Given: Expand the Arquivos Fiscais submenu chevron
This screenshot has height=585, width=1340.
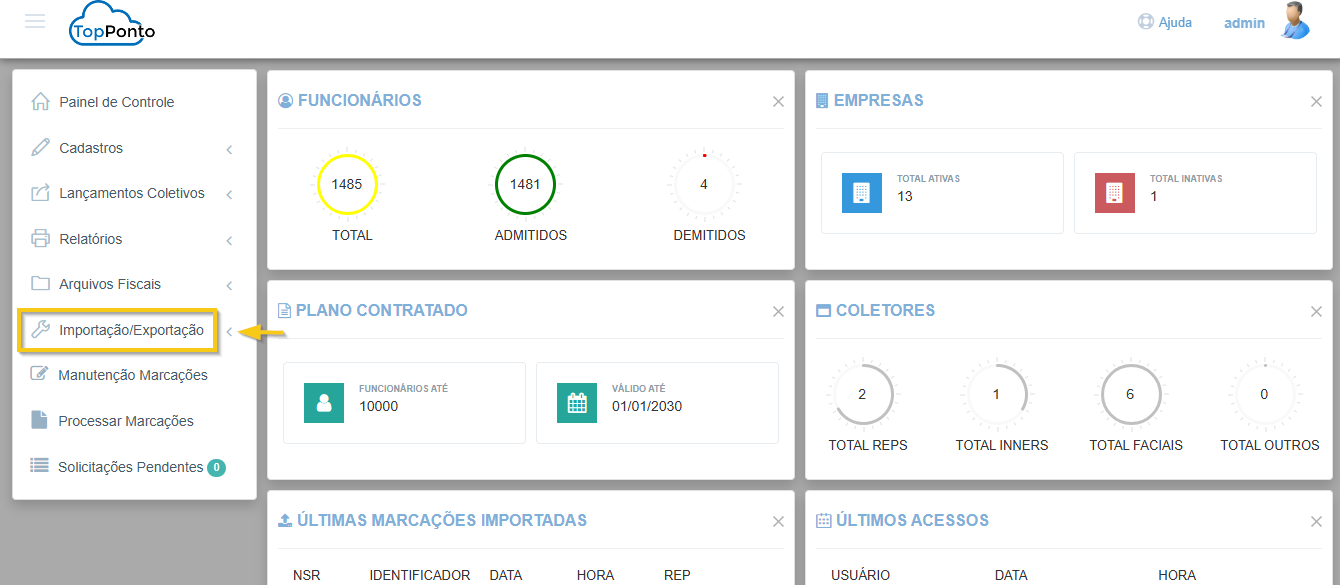Looking at the screenshot, I should tap(229, 285).
